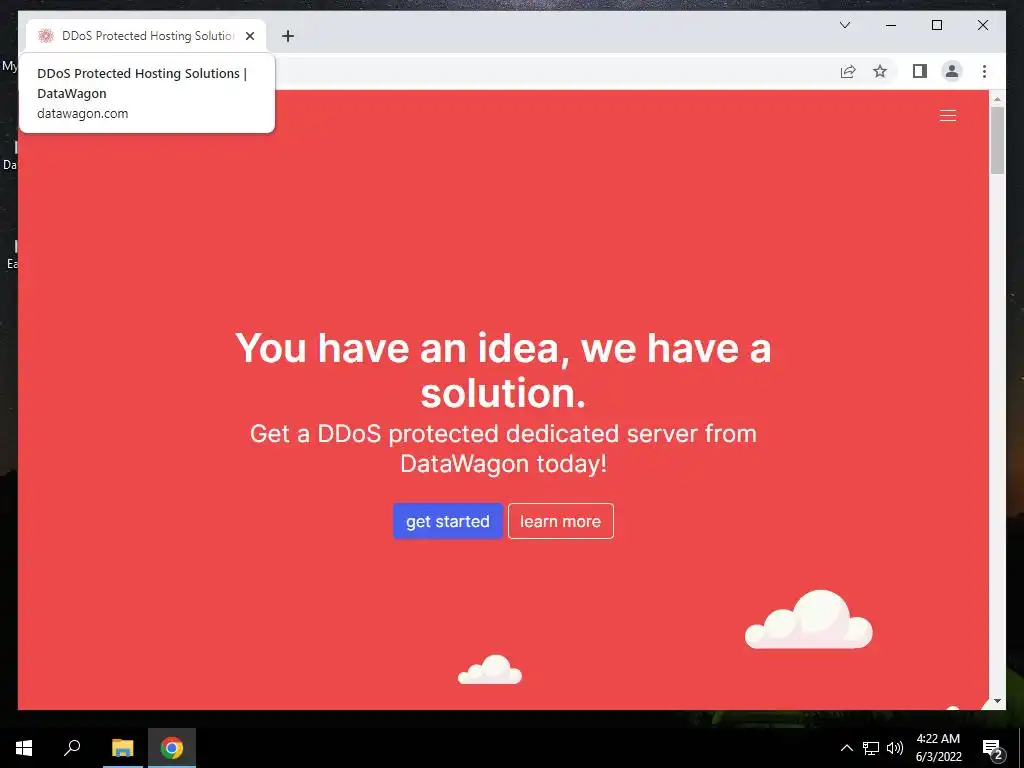This screenshot has width=1024, height=768.
Task: Select the DDoS Protected Hosting Solutions tab
Action: point(147,36)
